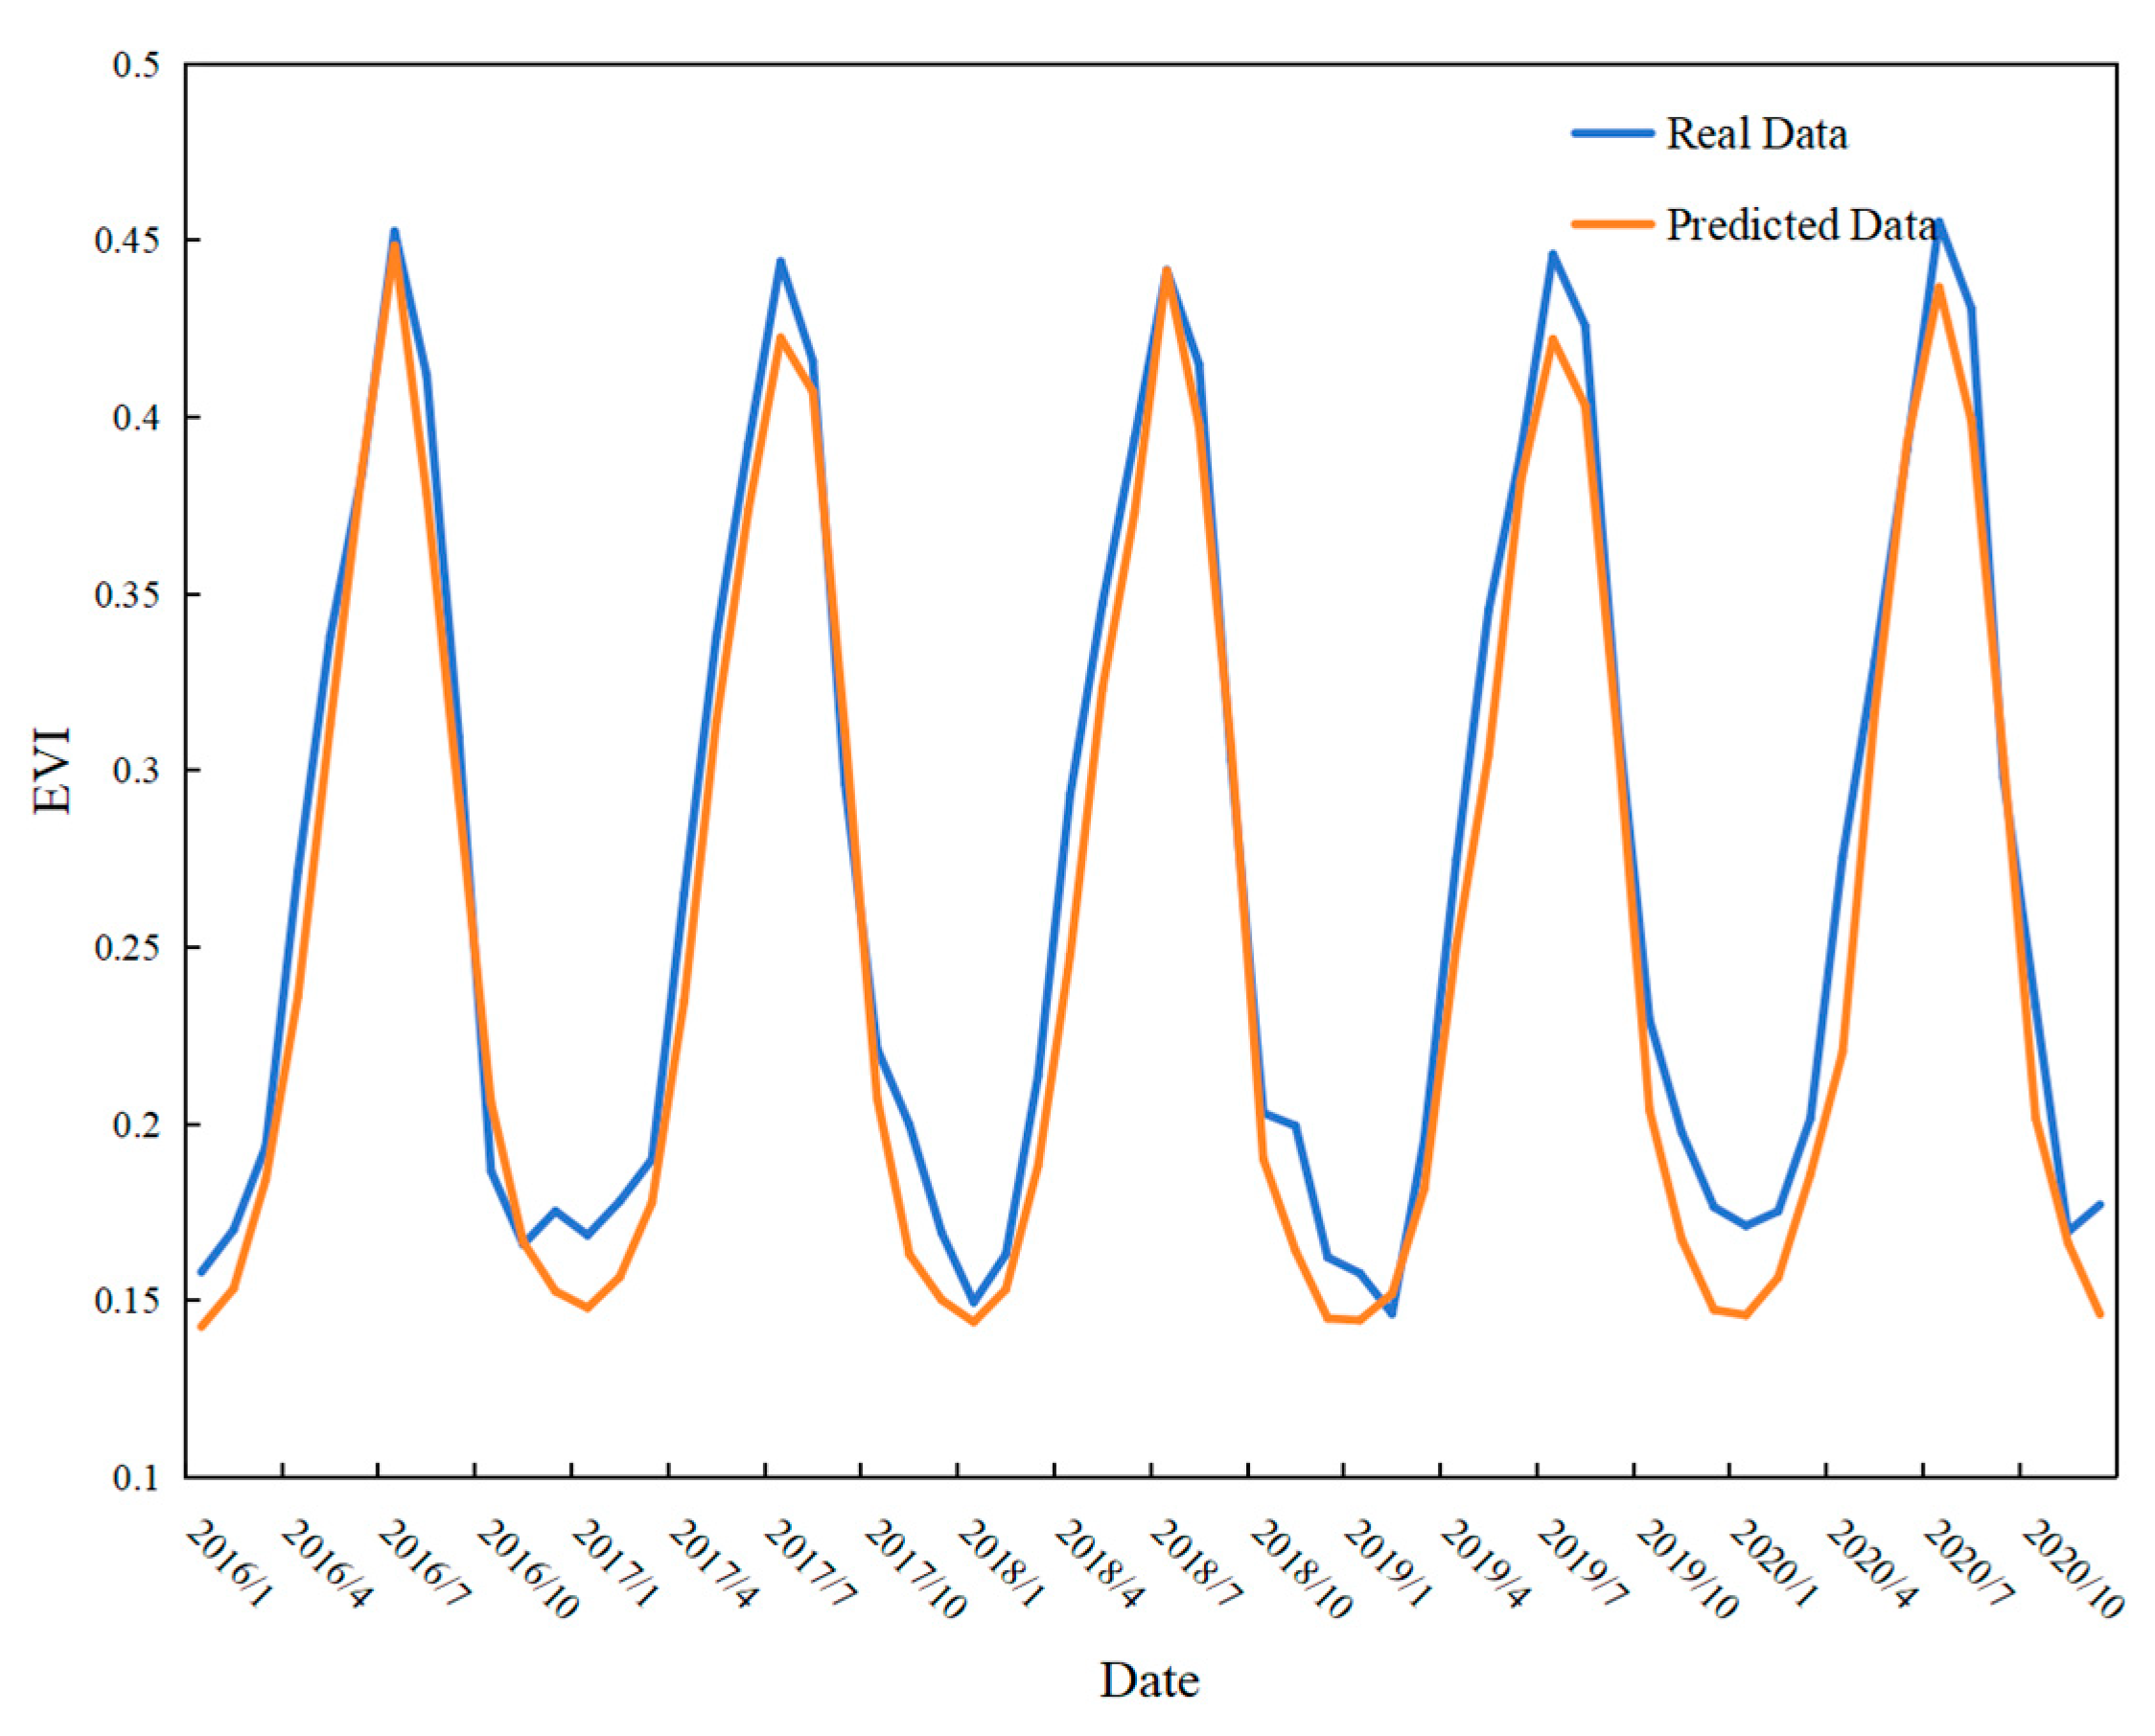Click the 'Predicted Data' legend label

click(x=1800, y=224)
